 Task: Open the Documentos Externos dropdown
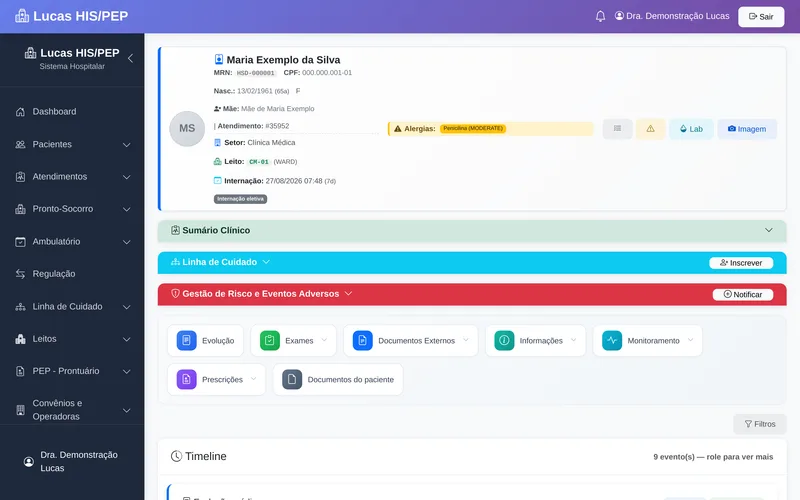(x=411, y=340)
